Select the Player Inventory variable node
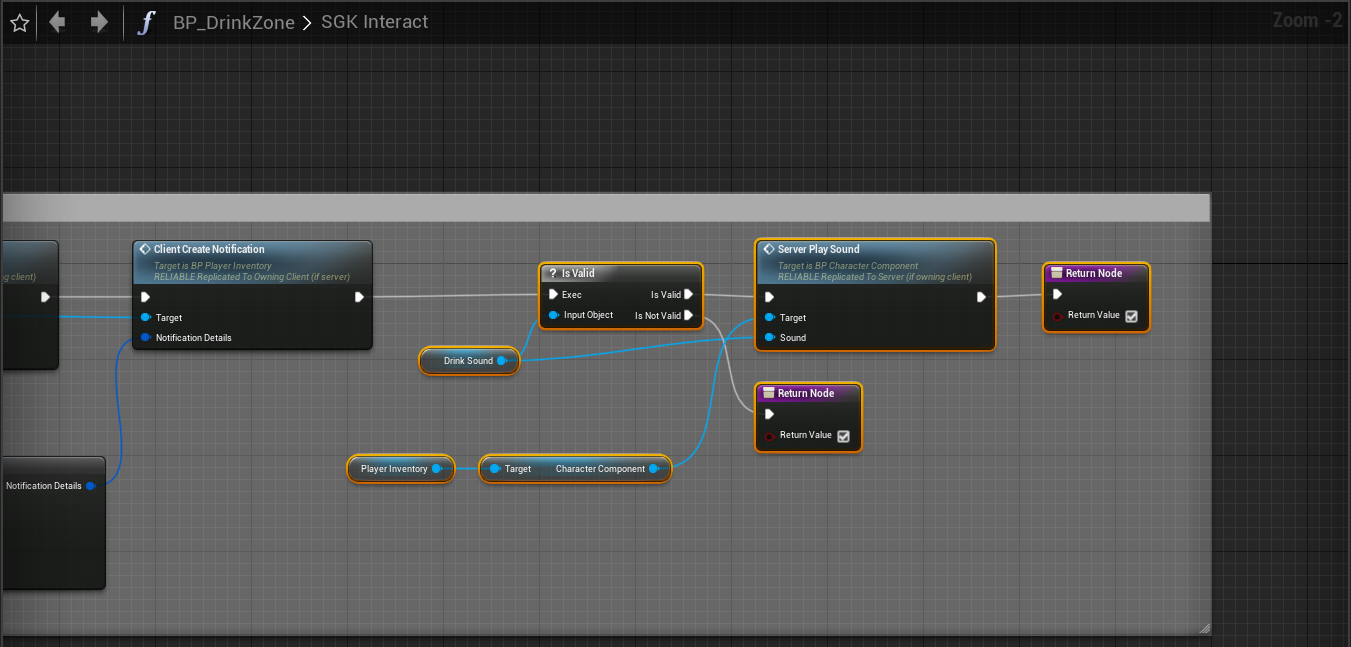This screenshot has height=647, width=1351. (x=394, y=469)
